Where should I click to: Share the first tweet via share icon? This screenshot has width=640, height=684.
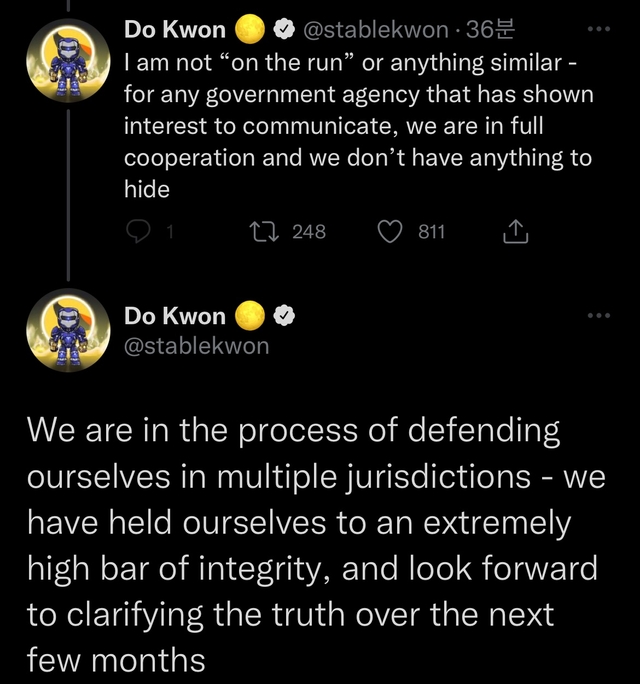pyautogui.click(x=513, y=232)
